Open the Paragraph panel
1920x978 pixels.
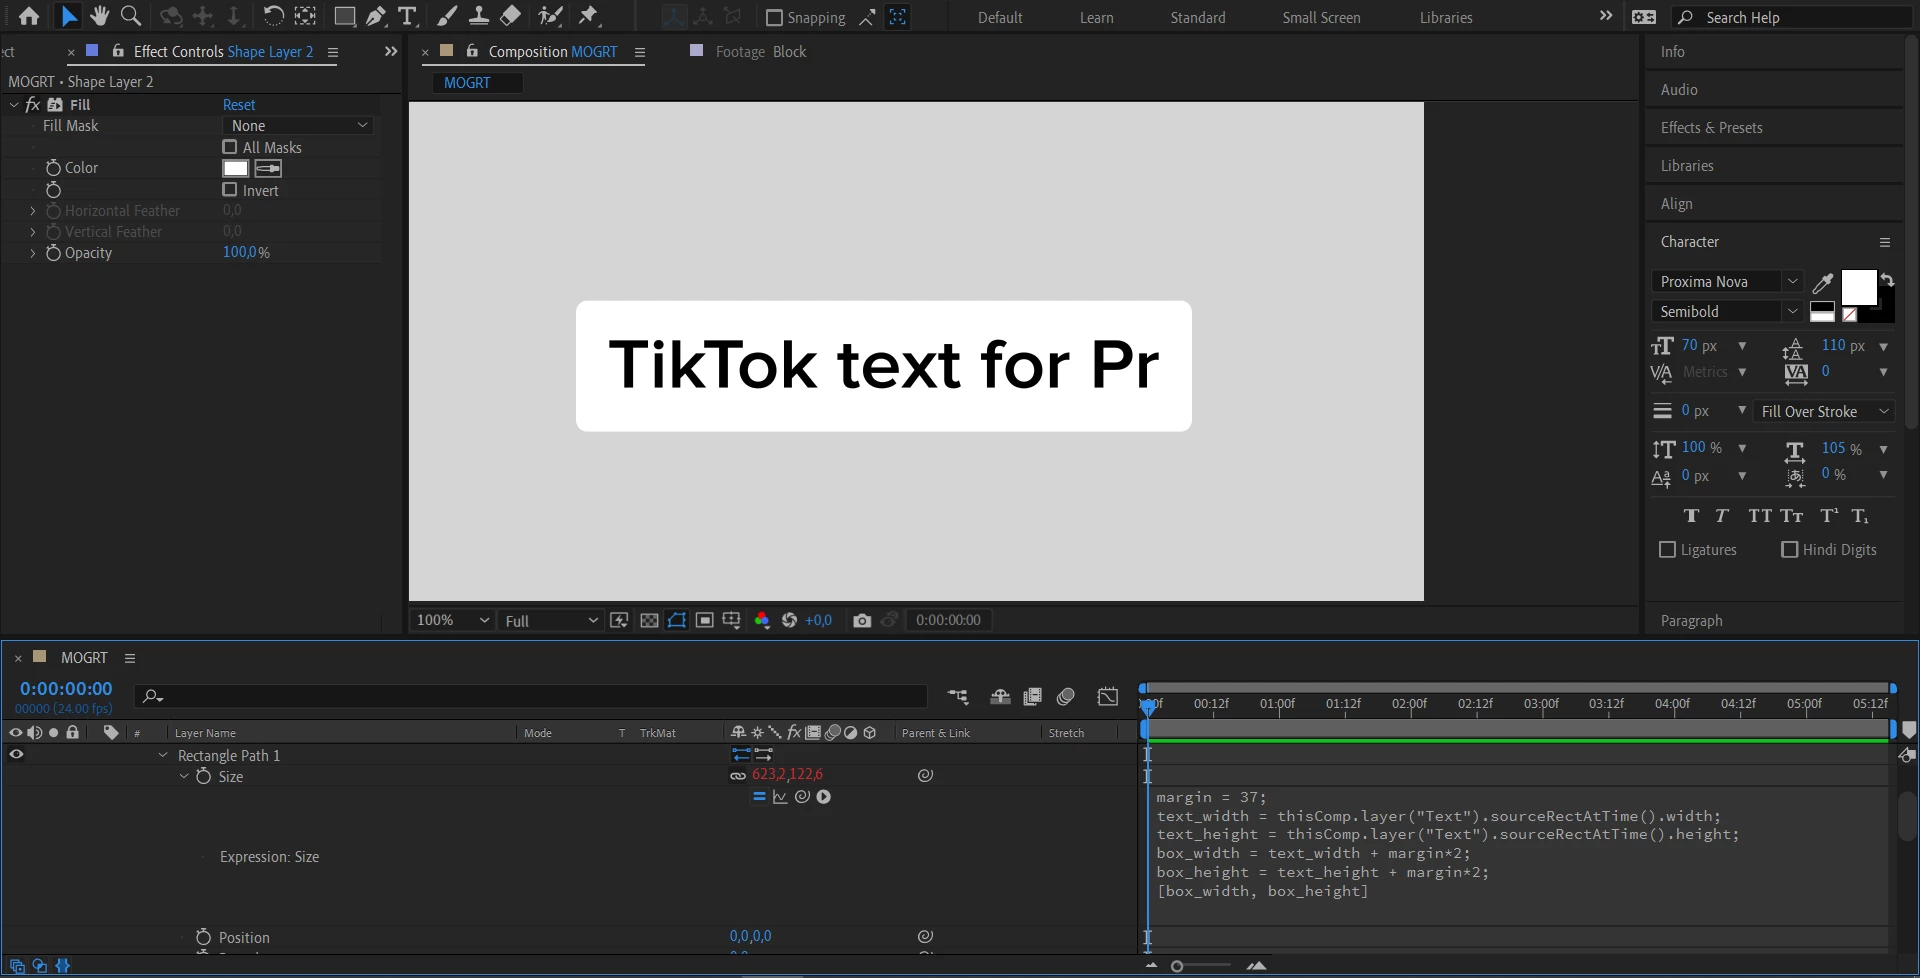click(1692, 621)
